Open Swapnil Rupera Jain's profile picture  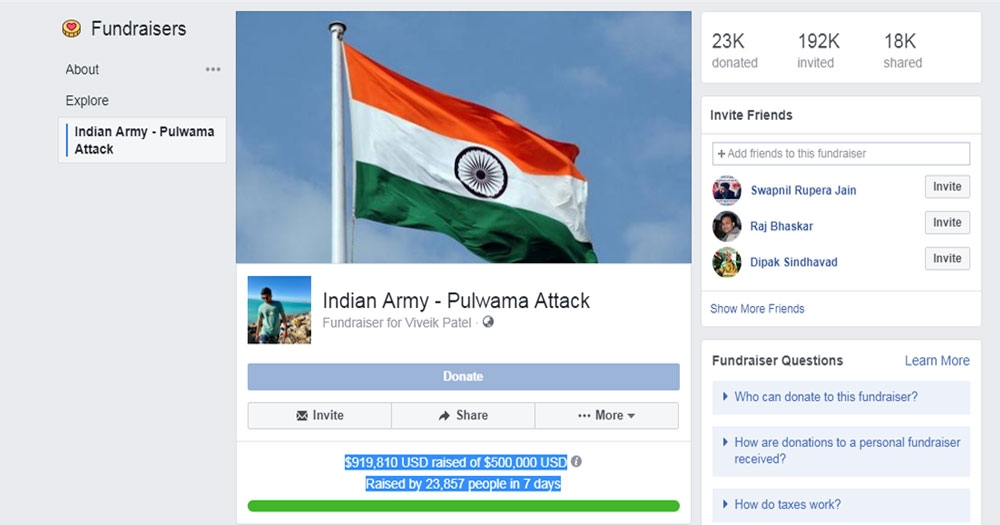726,190
